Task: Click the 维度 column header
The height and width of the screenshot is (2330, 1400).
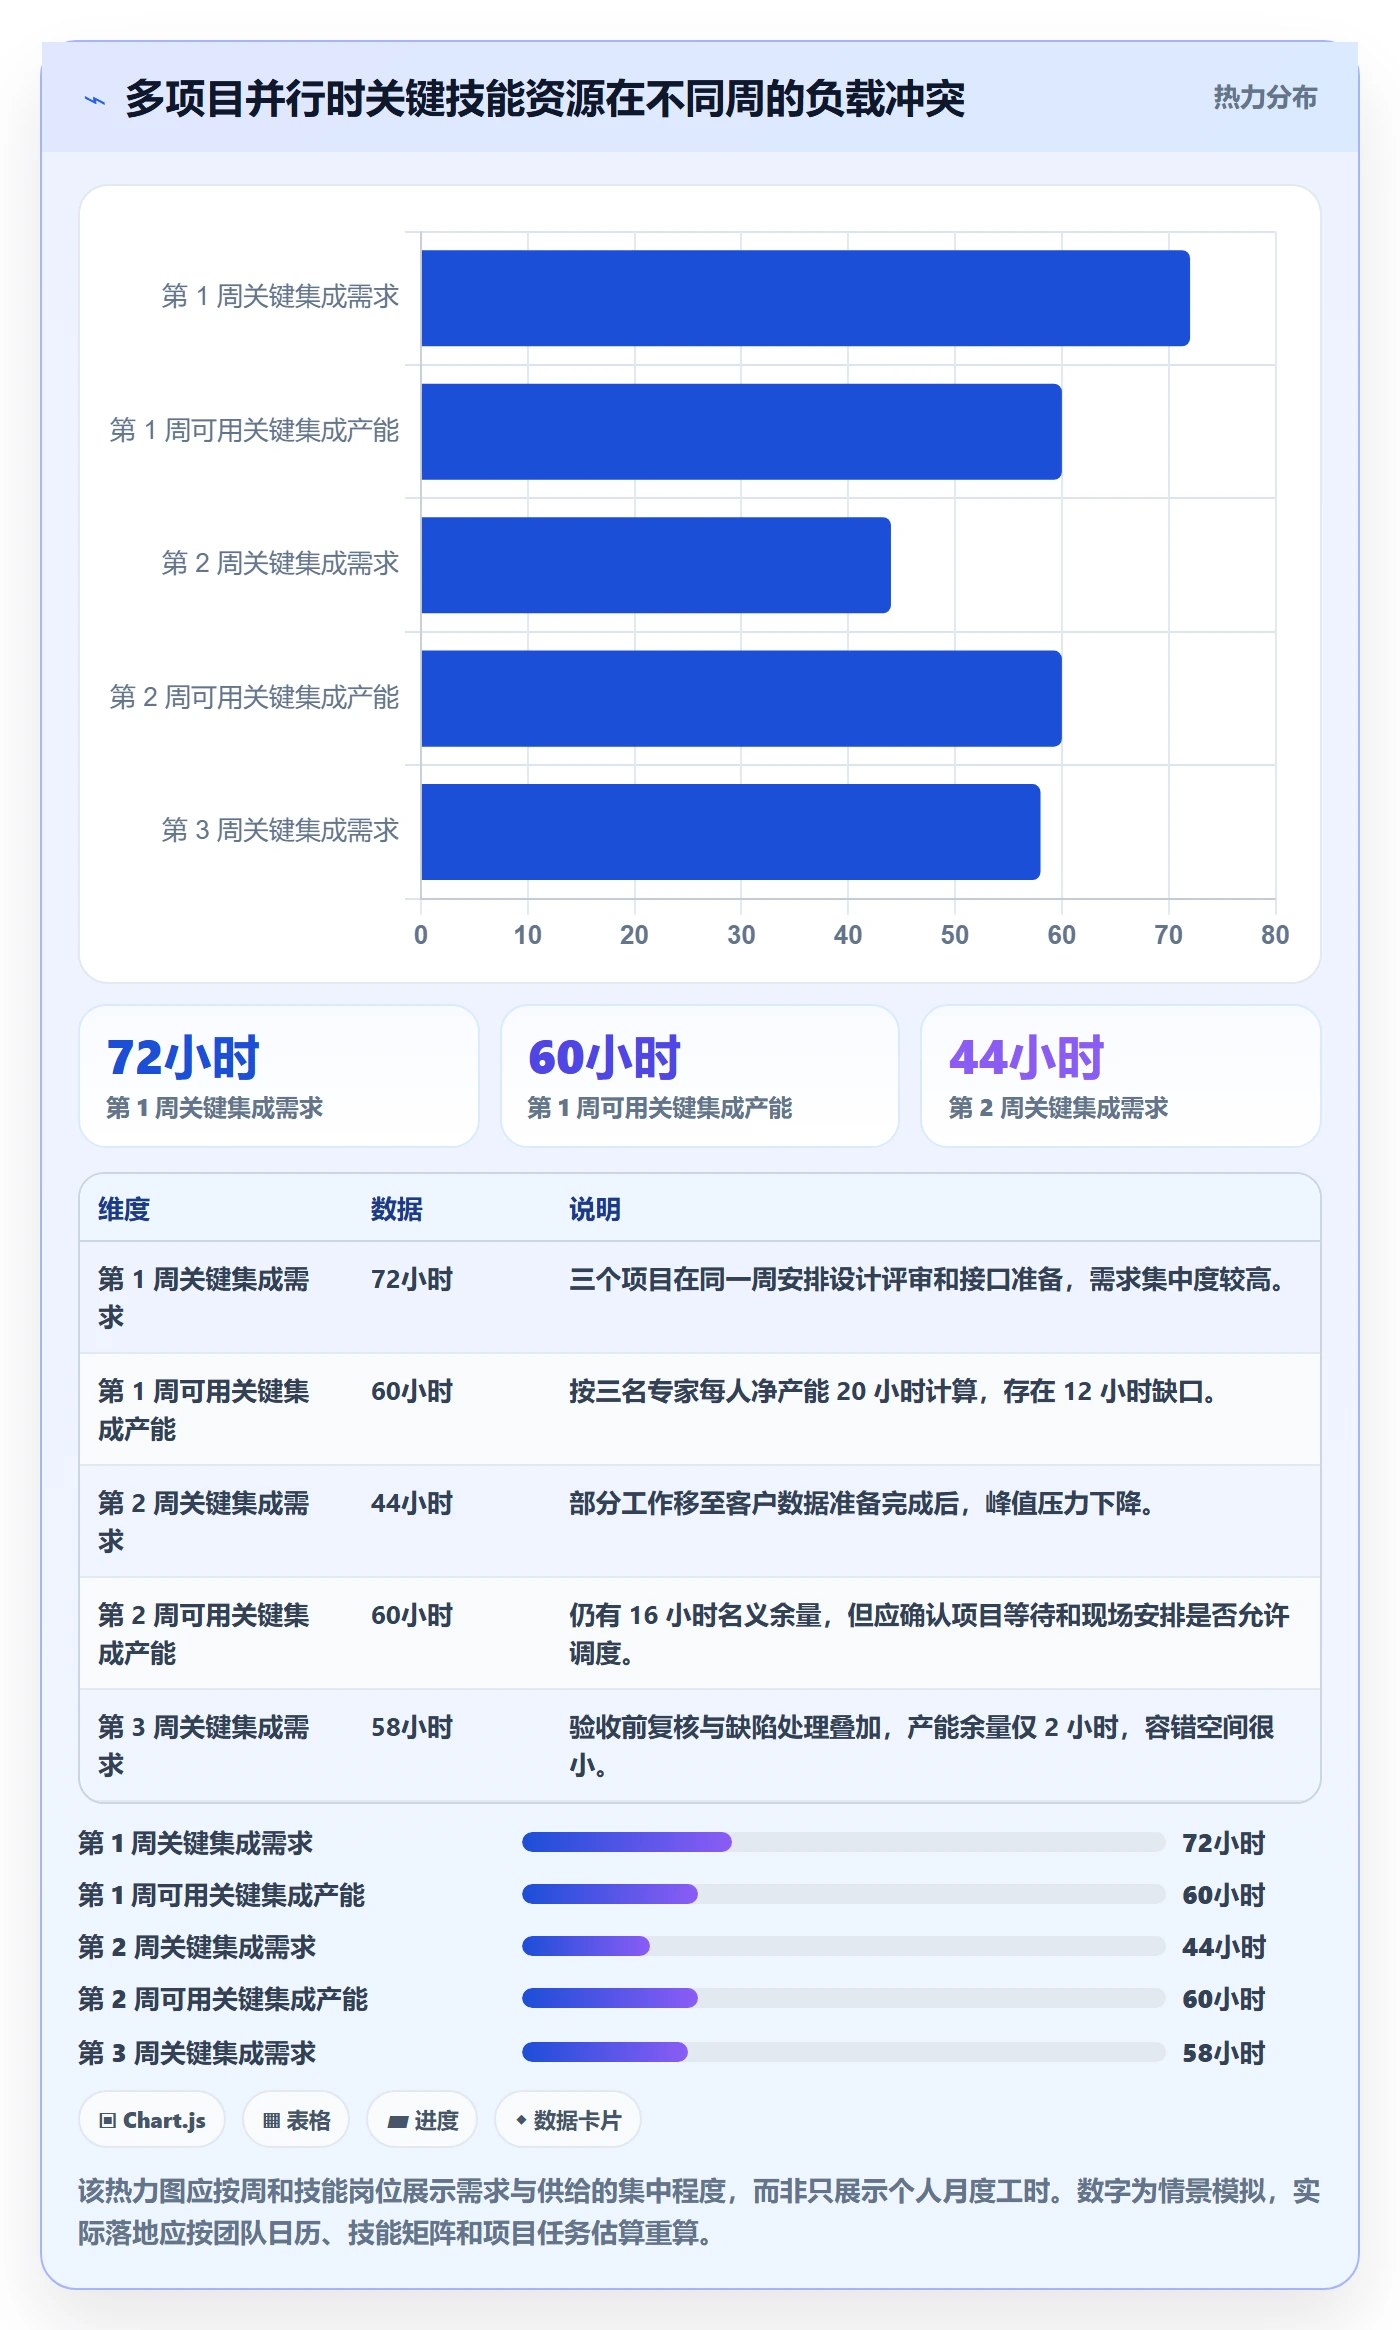Action: click(124, 1209)
